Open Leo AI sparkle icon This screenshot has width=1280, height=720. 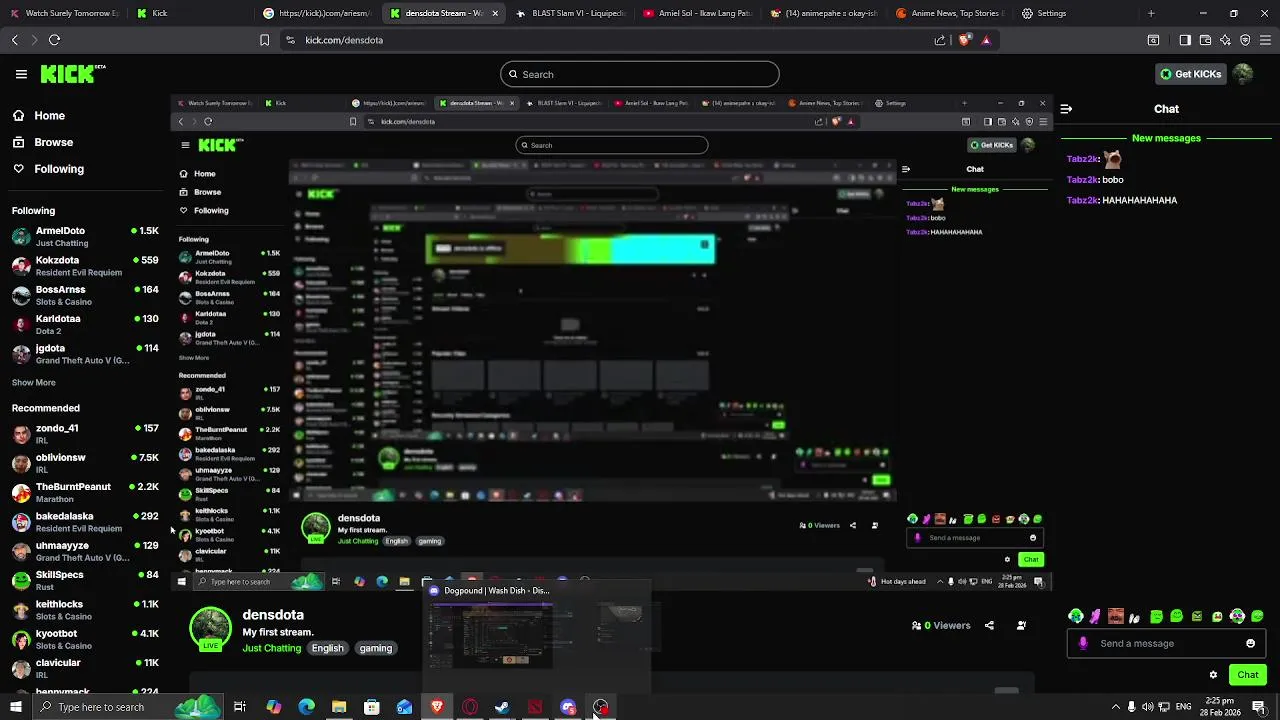click(1225, 40)
